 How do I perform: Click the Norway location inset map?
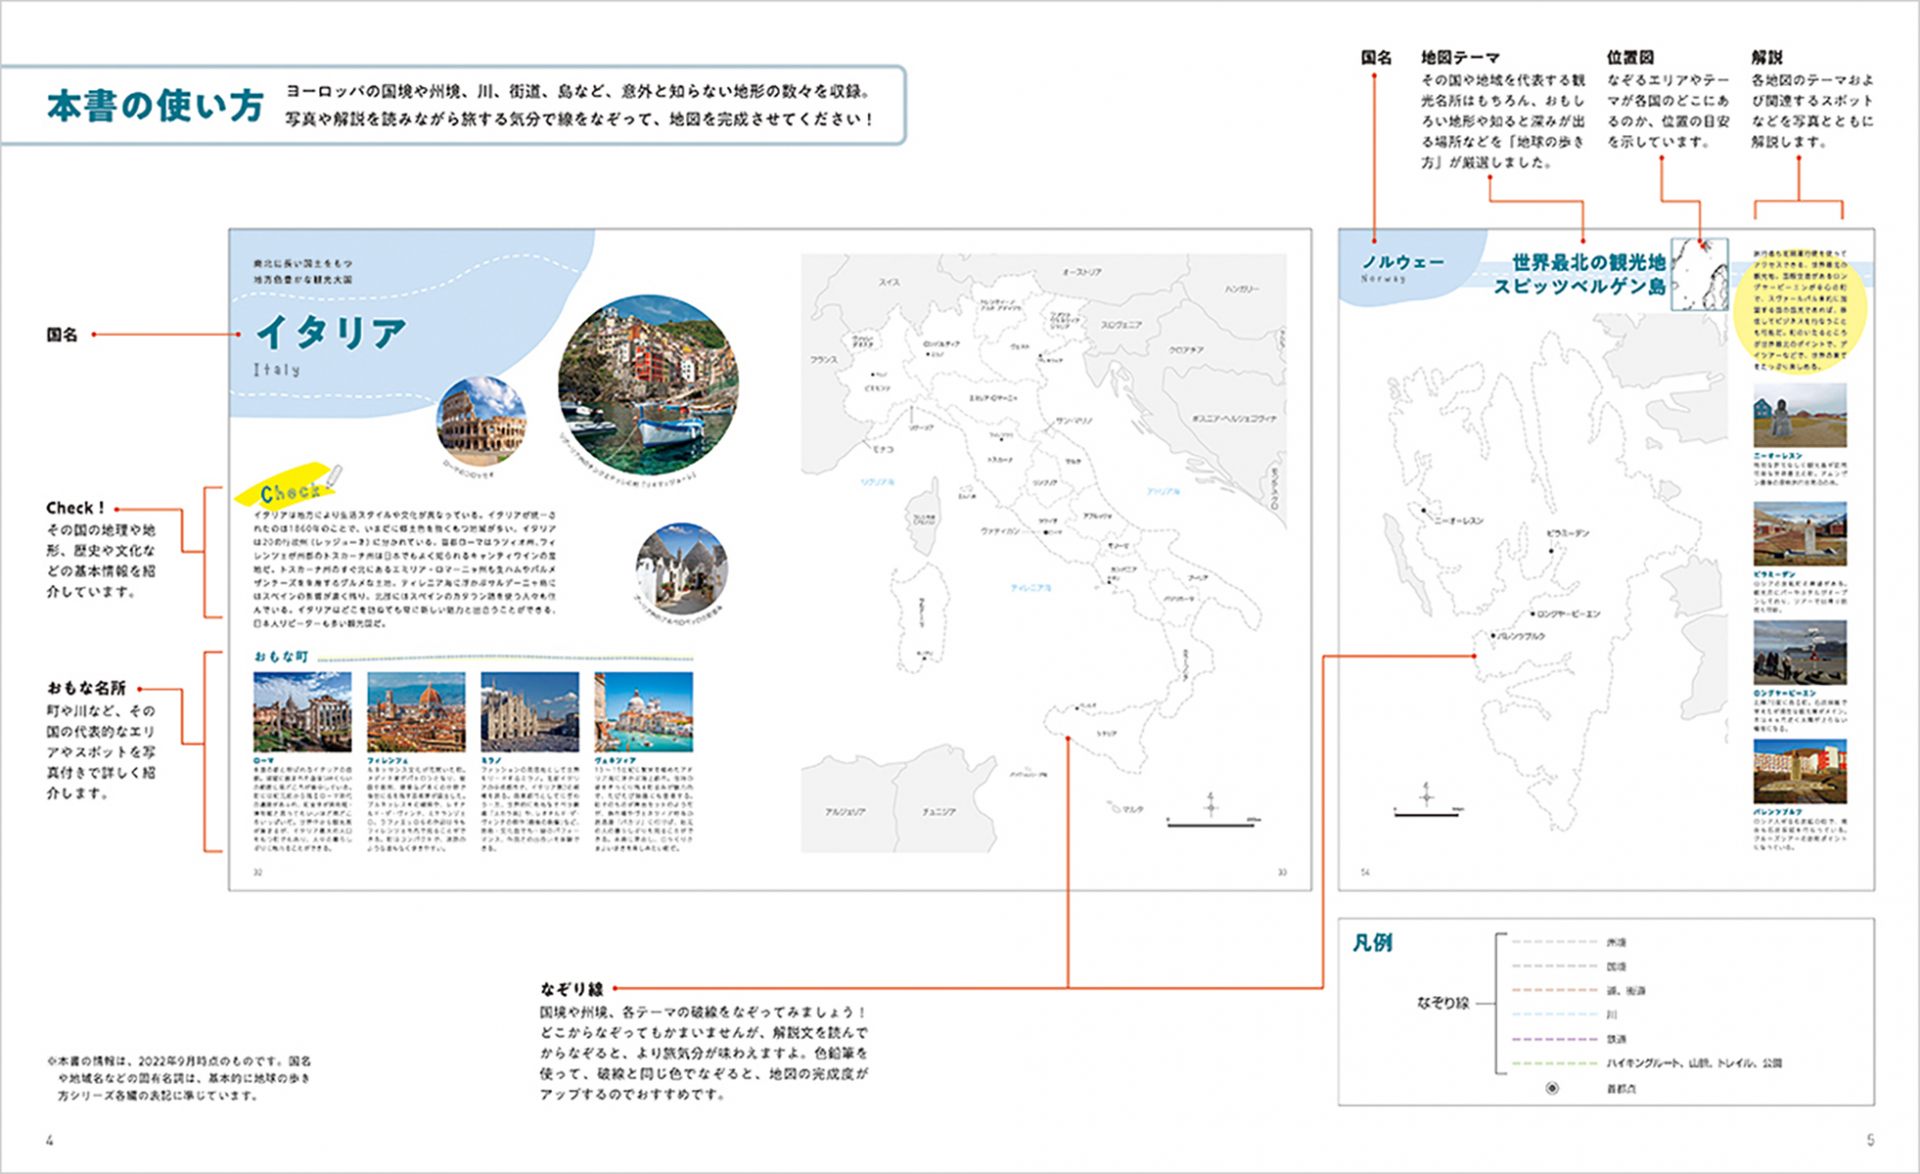(x=1700, y=273)
